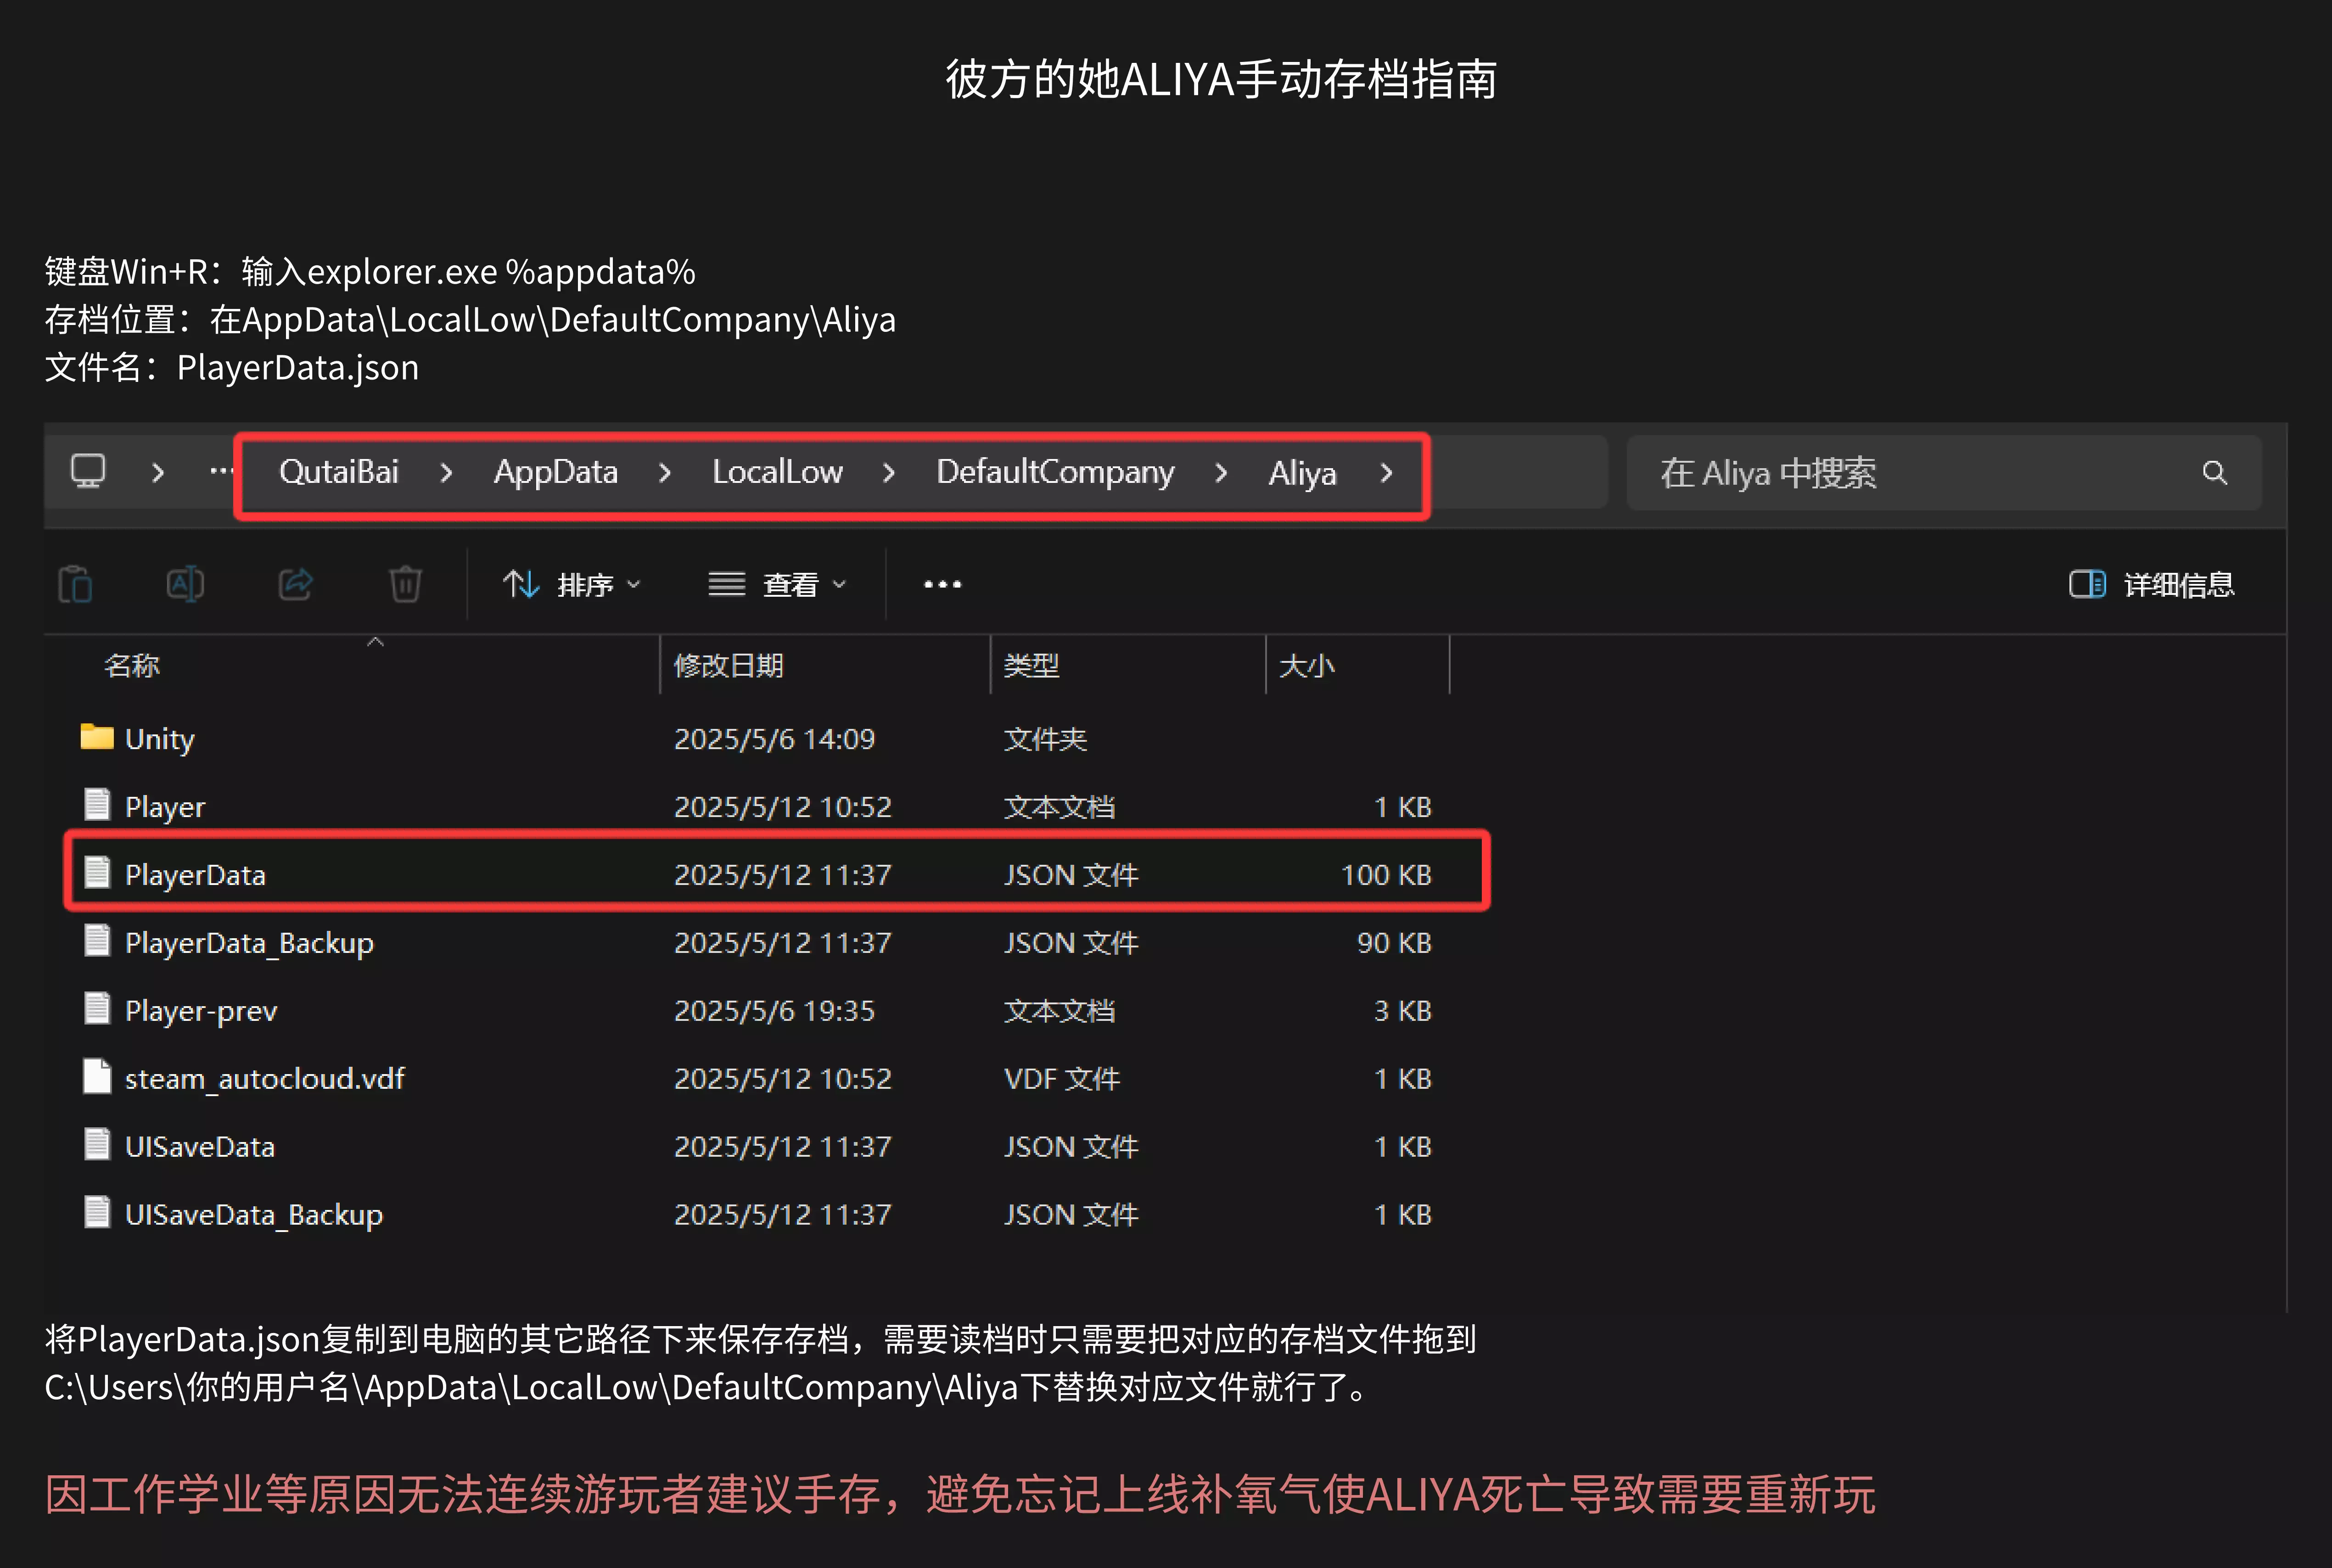Screen dimensions: 2332x1568
Task: Open the Unity folder icon
Action: point(97,738)
